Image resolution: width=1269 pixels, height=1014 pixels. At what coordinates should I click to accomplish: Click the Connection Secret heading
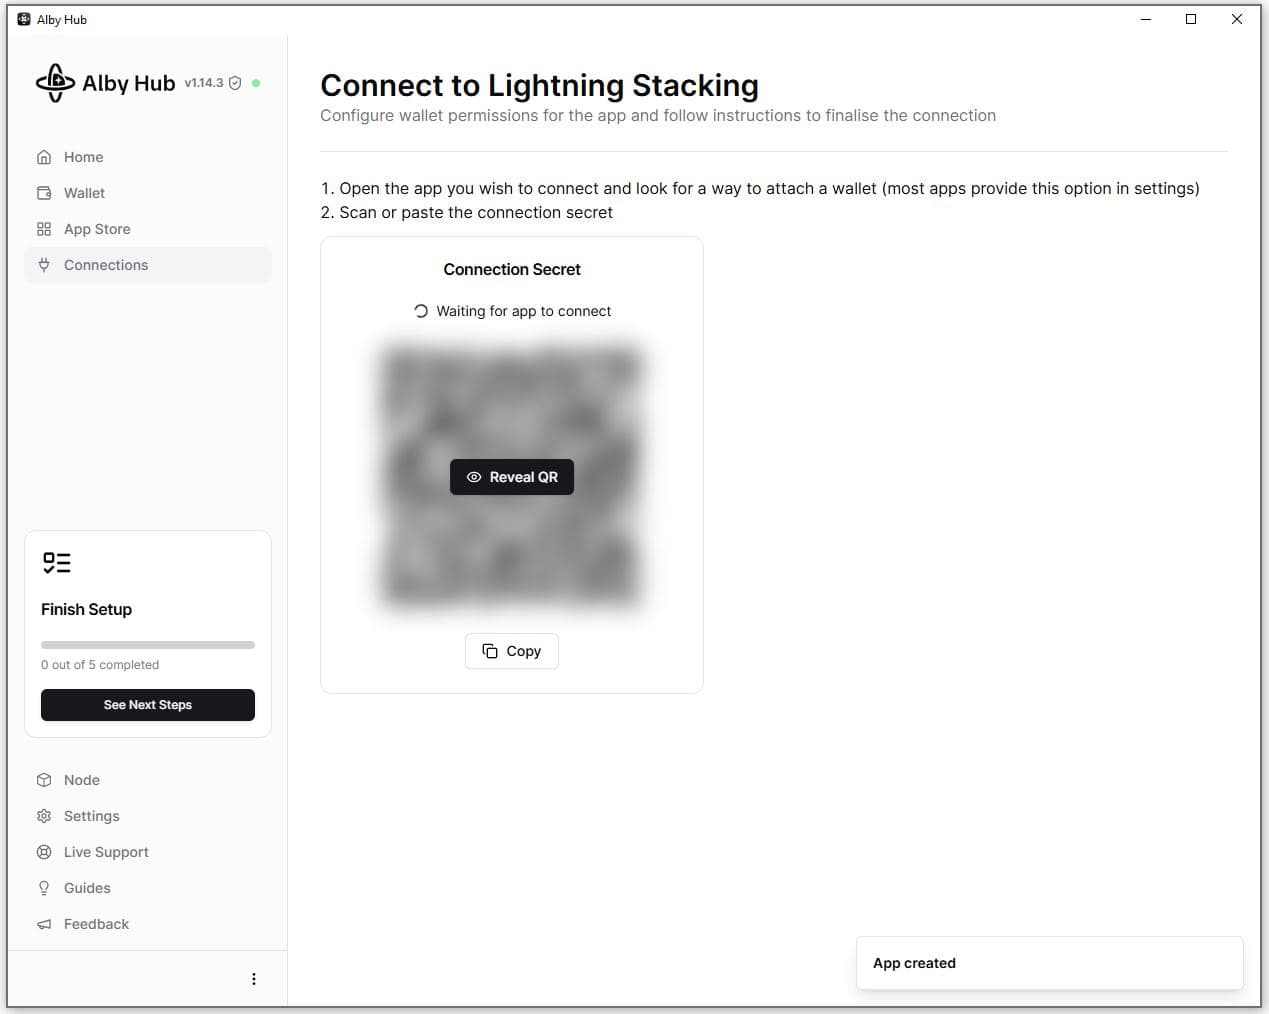click(512, 269)
